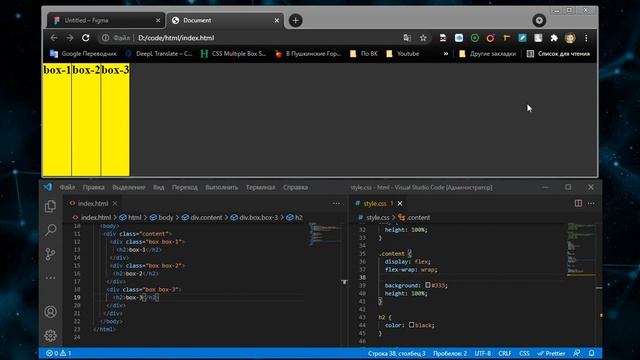Open more actions for style.css editor group
640x360 pixels.
pyautogui.click(x=591, y=203)
